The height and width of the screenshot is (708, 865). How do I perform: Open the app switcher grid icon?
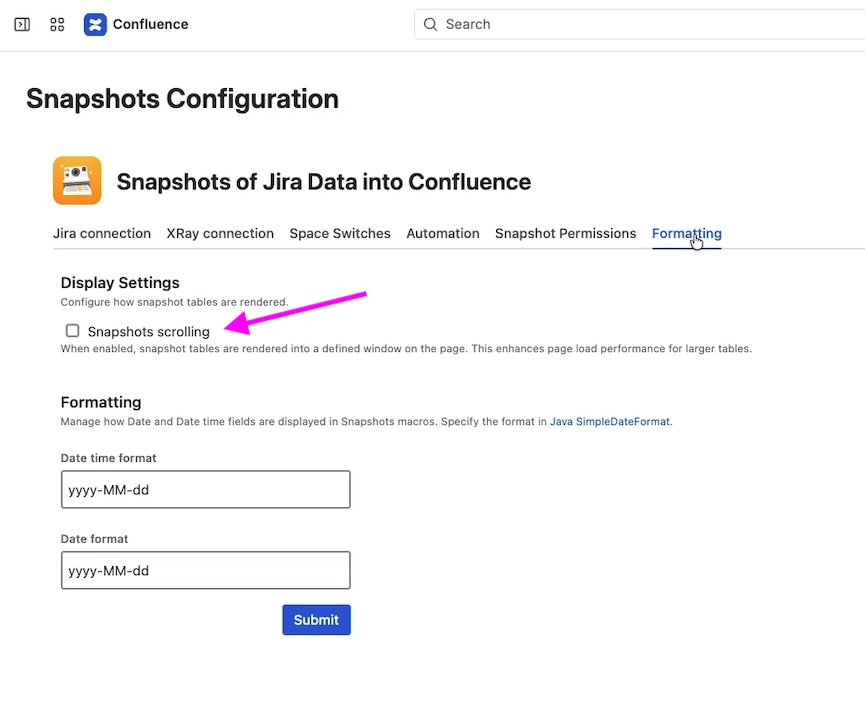click(x=57, y=24)
